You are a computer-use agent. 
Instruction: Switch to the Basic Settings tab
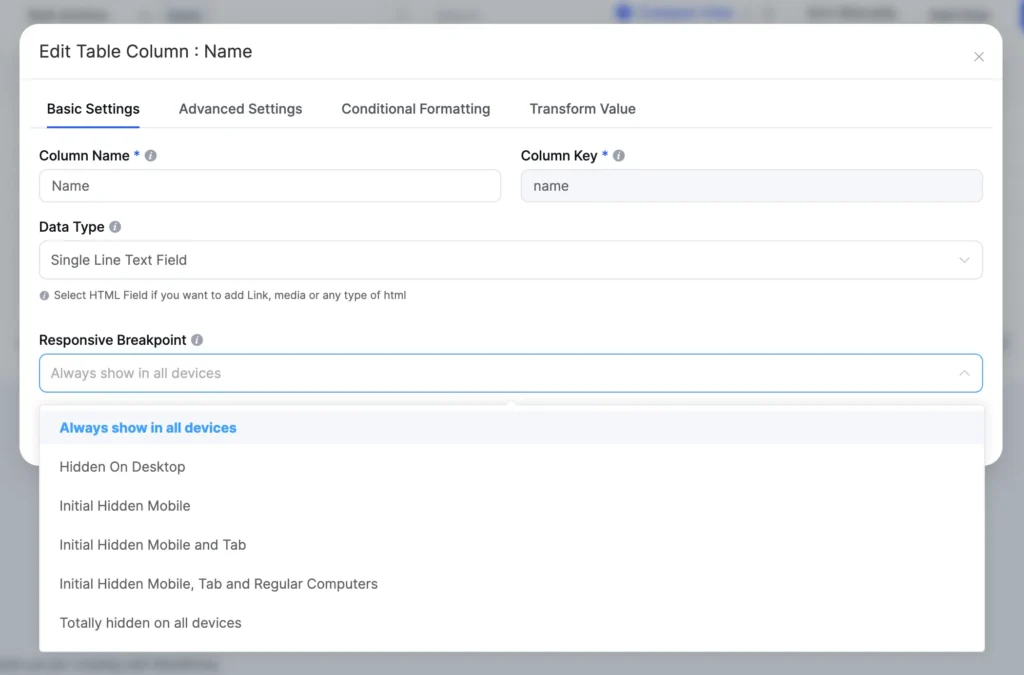tap(93, 109)
